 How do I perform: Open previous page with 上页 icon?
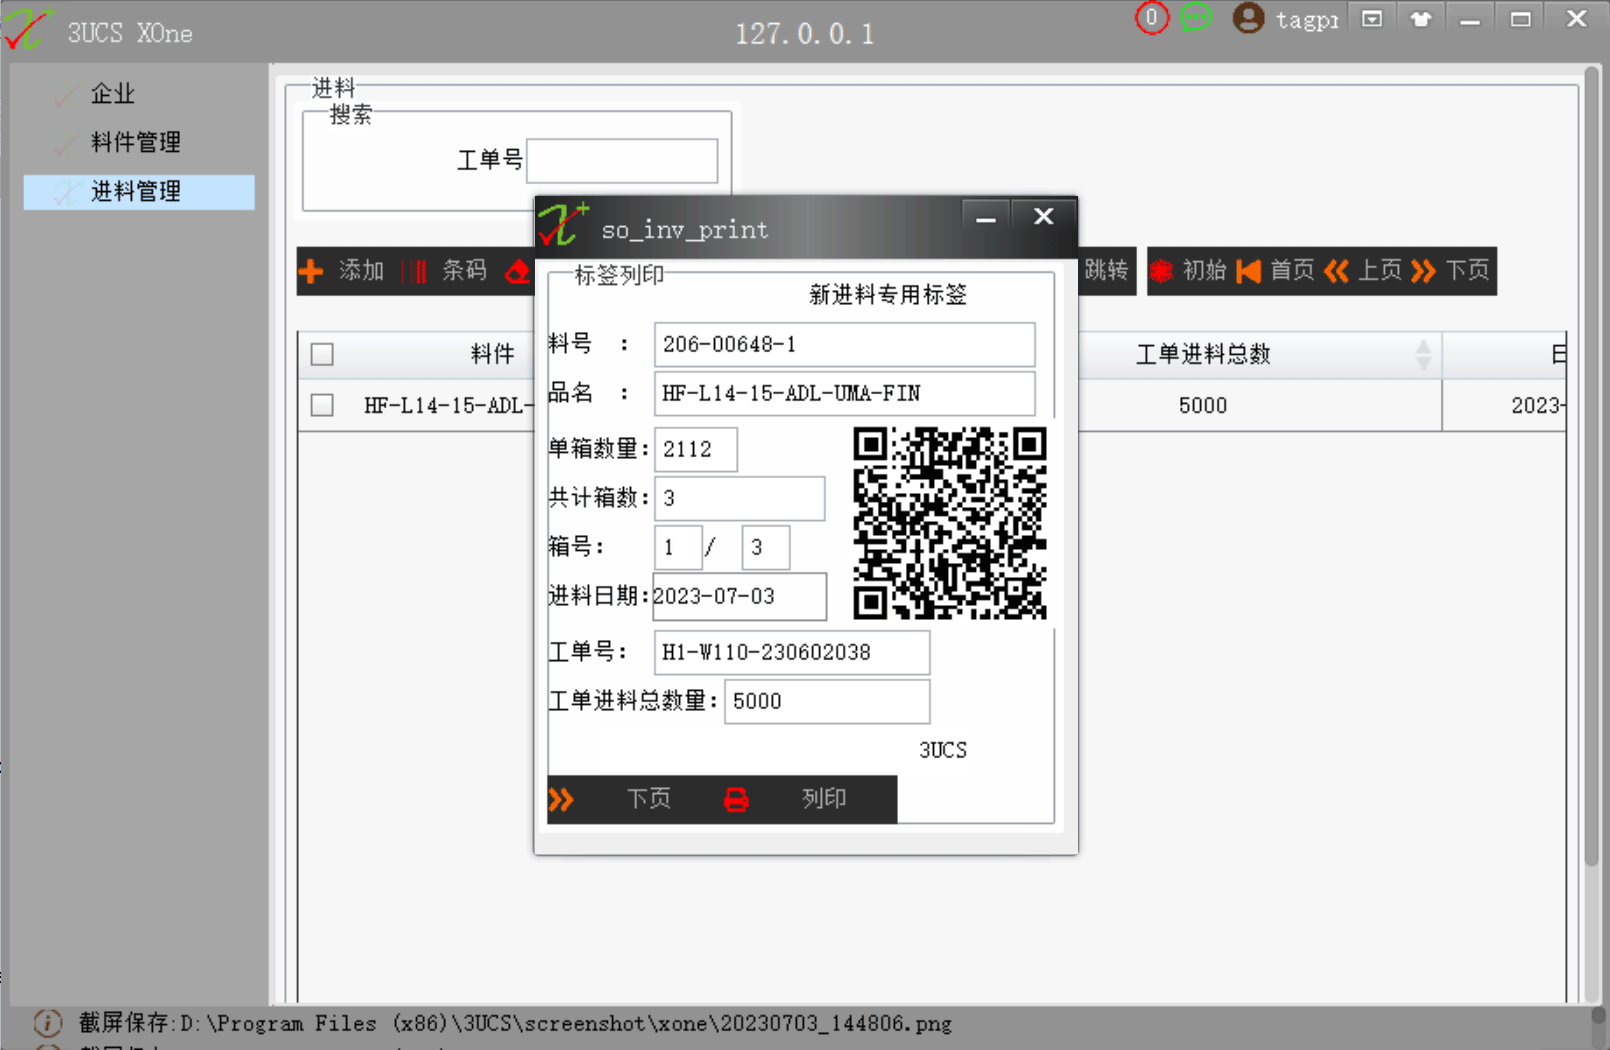(1337, 270)
